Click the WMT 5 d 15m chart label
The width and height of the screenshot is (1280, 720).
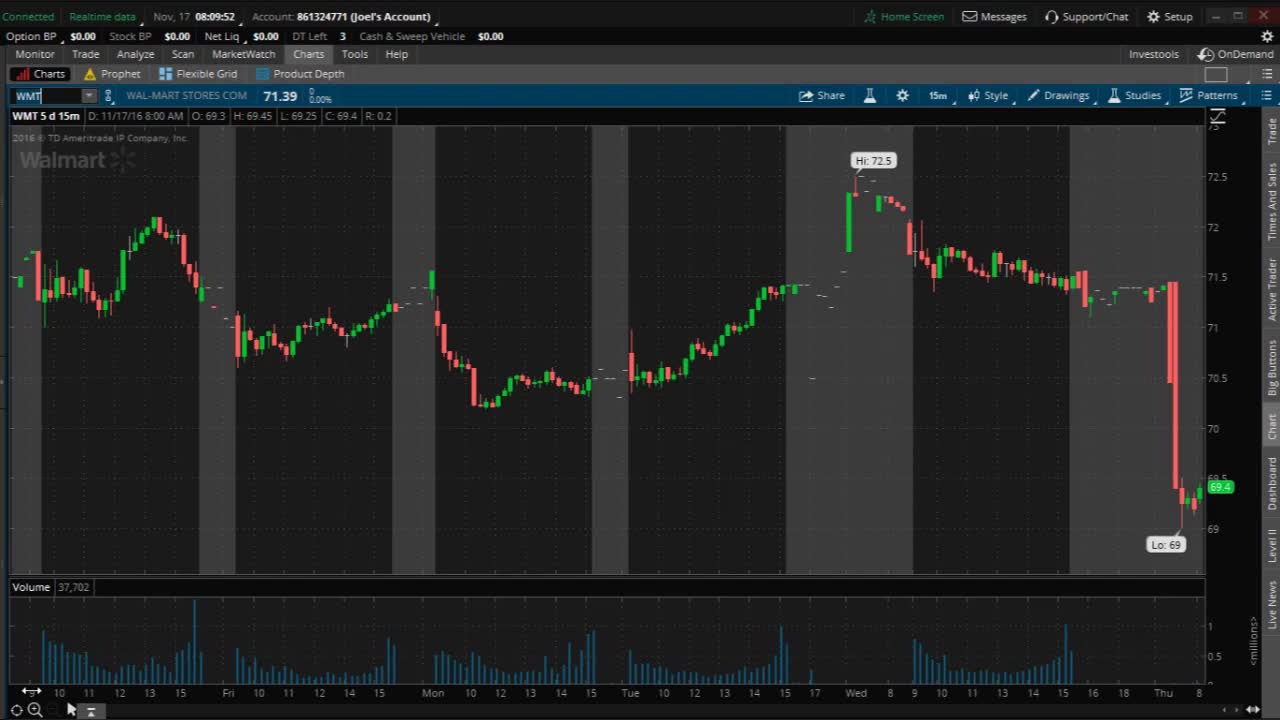tap(46, 116)
